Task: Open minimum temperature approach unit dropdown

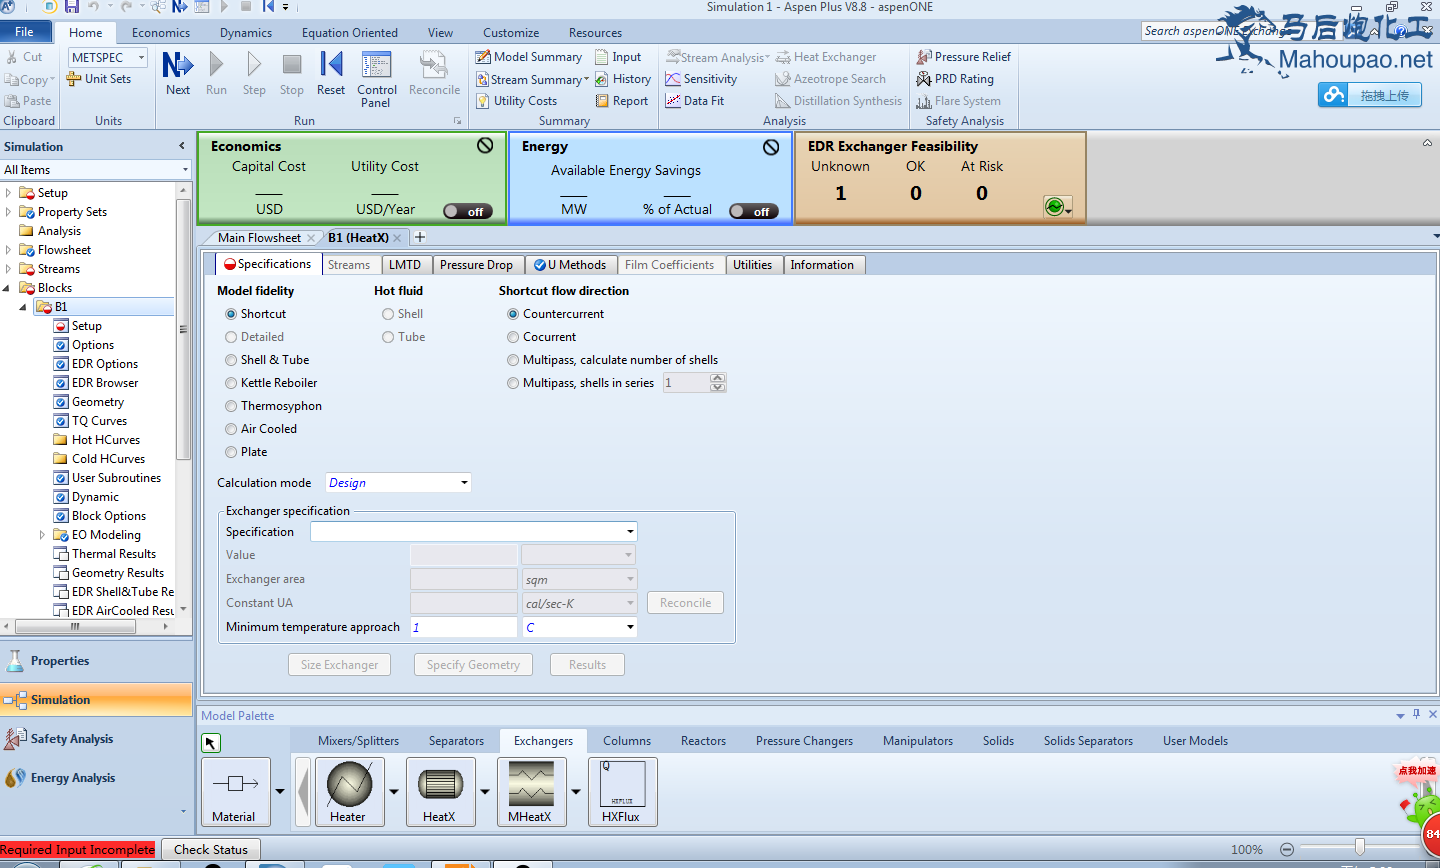Action: tap(630, 627)
